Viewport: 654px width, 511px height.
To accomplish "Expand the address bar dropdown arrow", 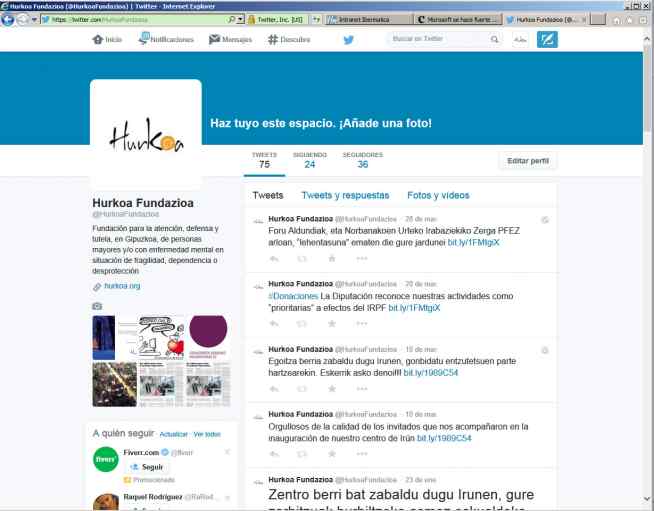I will click(241, 20).
